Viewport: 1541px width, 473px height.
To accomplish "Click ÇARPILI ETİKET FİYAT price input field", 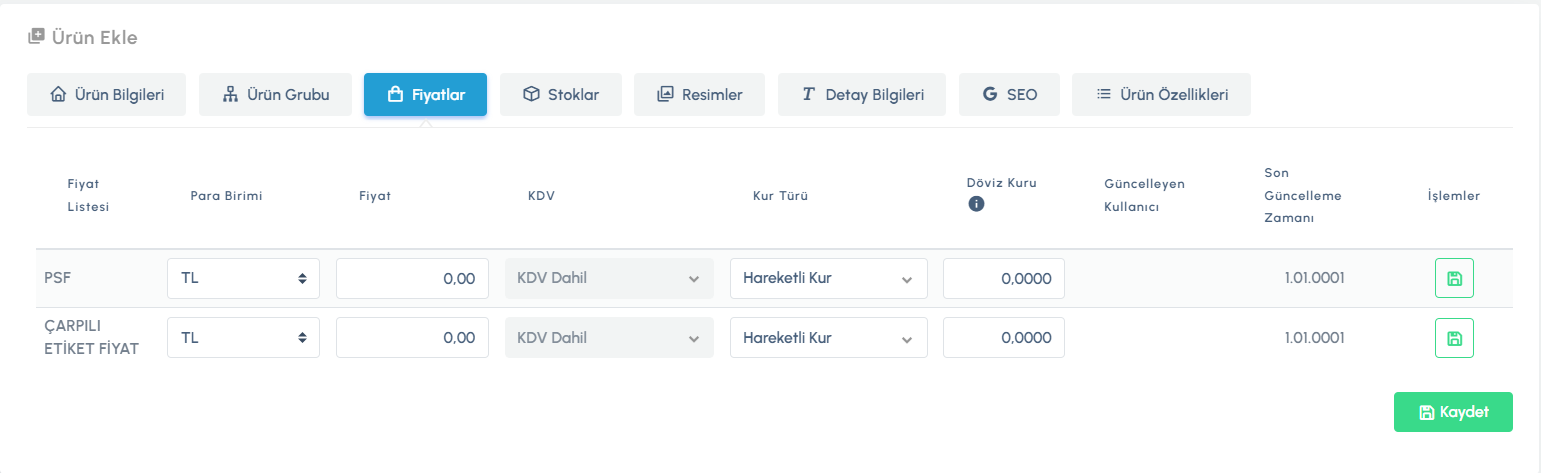I will (x=412, y=338).
